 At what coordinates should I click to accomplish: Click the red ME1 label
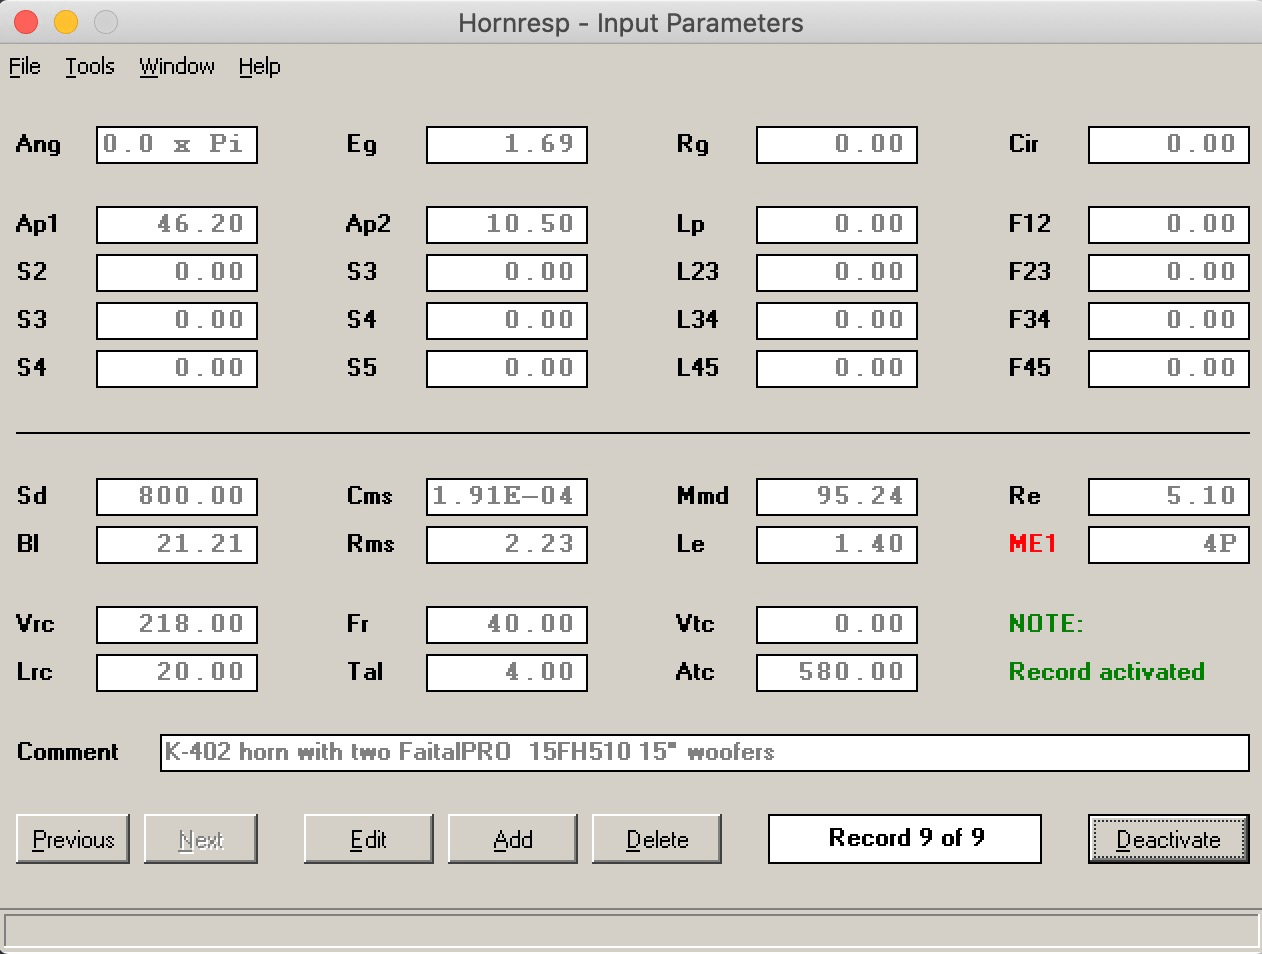1033,543
